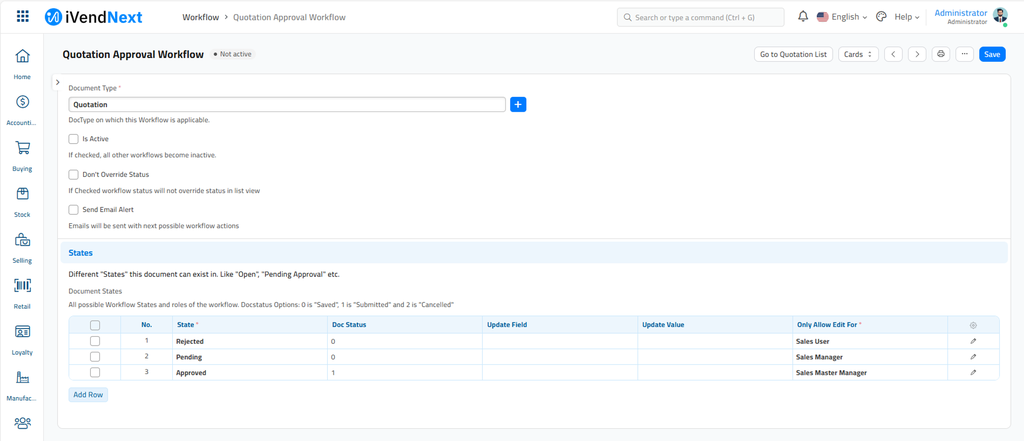Click the Sales User role cell
The width and height of the screenshot is (1024, 441).
[870, 341]
